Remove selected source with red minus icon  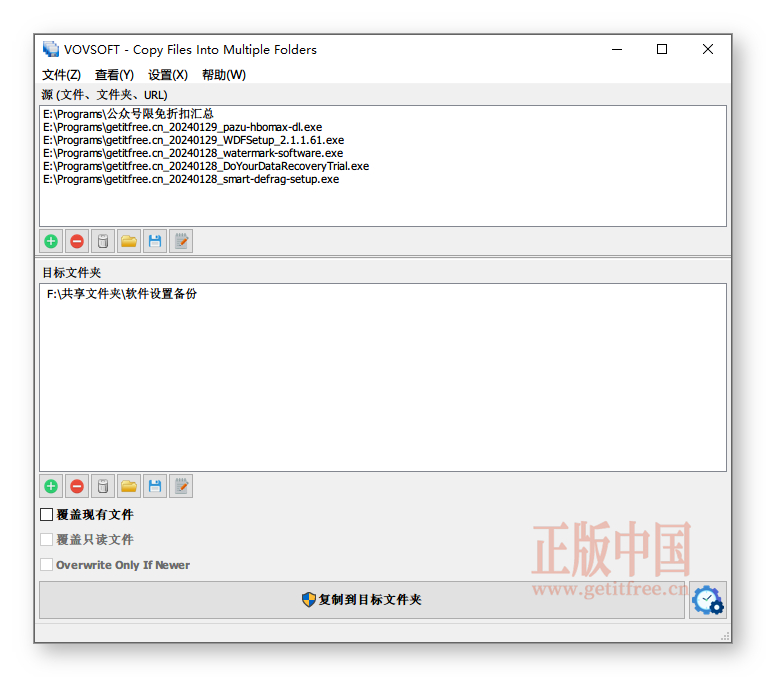point(77,241)
